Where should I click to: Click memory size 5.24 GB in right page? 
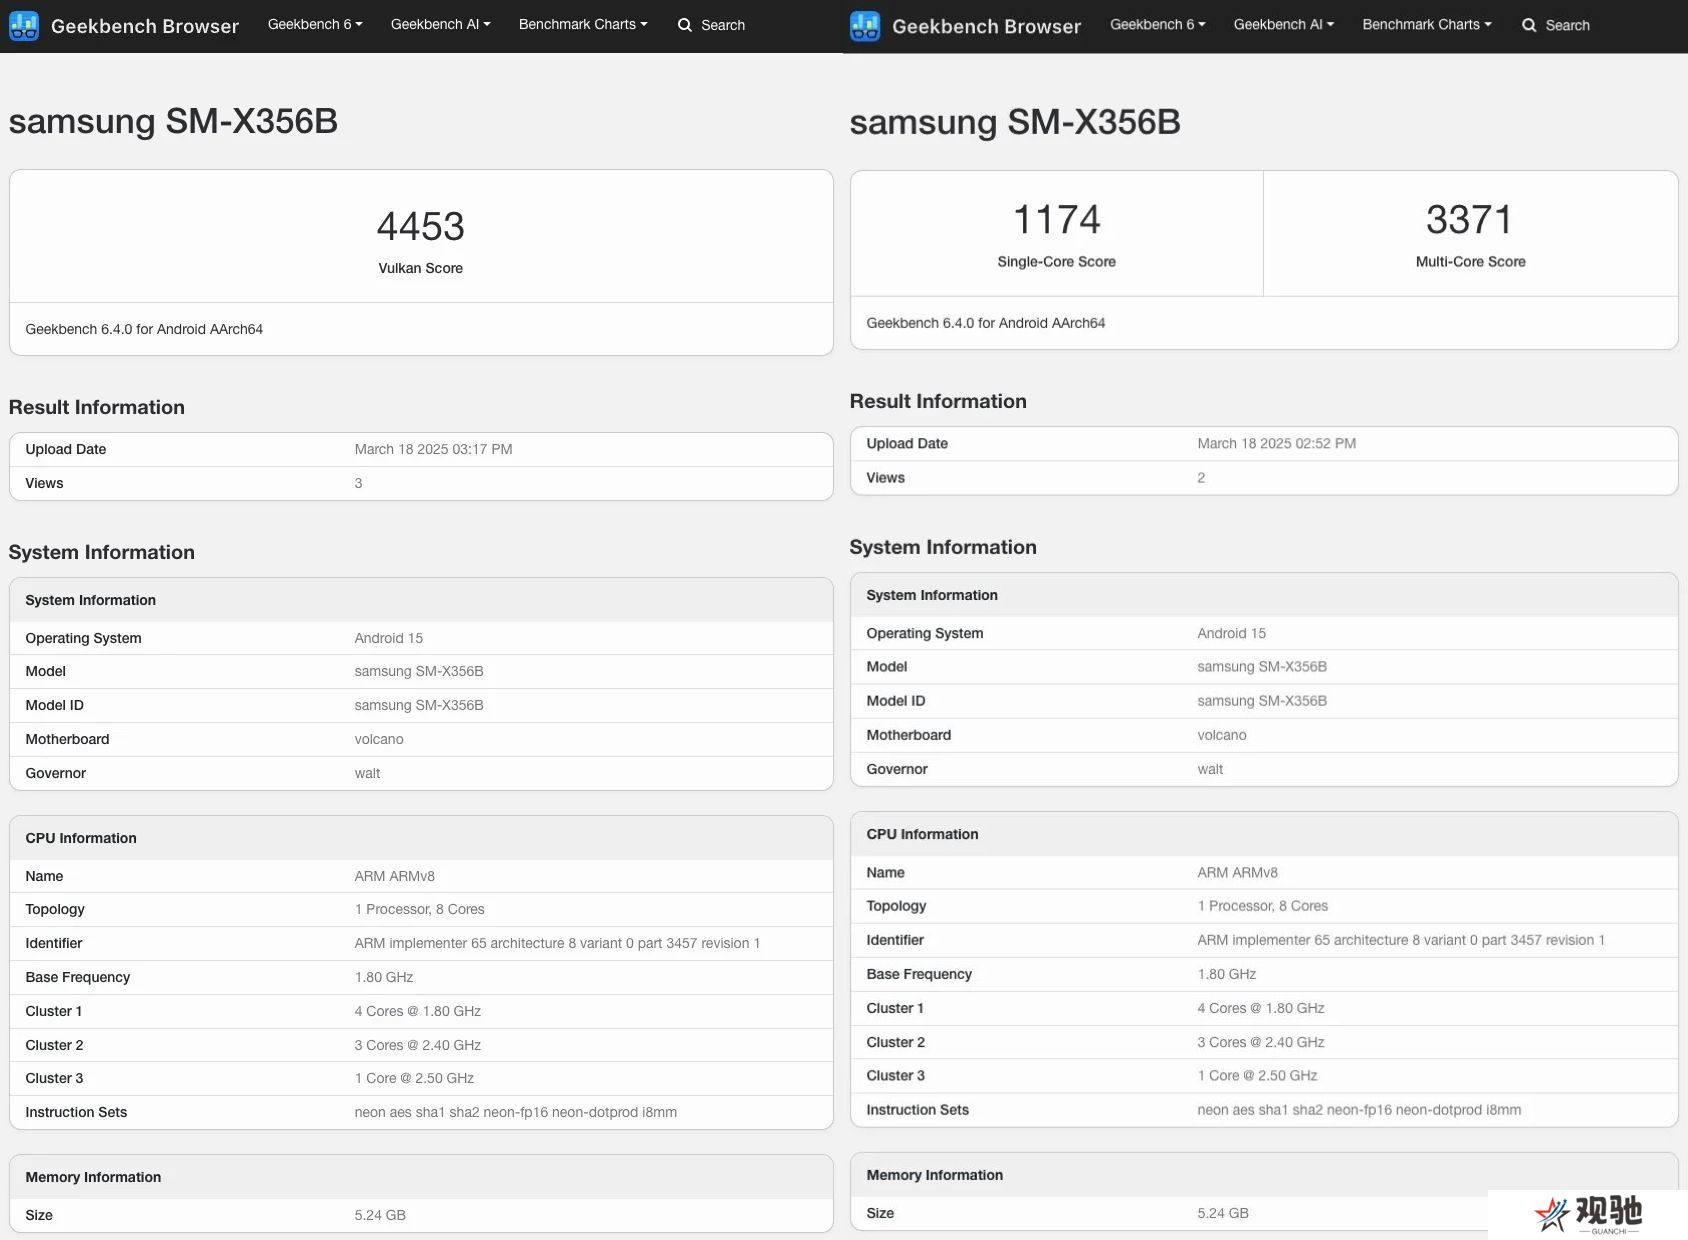pos(1223,1213)
